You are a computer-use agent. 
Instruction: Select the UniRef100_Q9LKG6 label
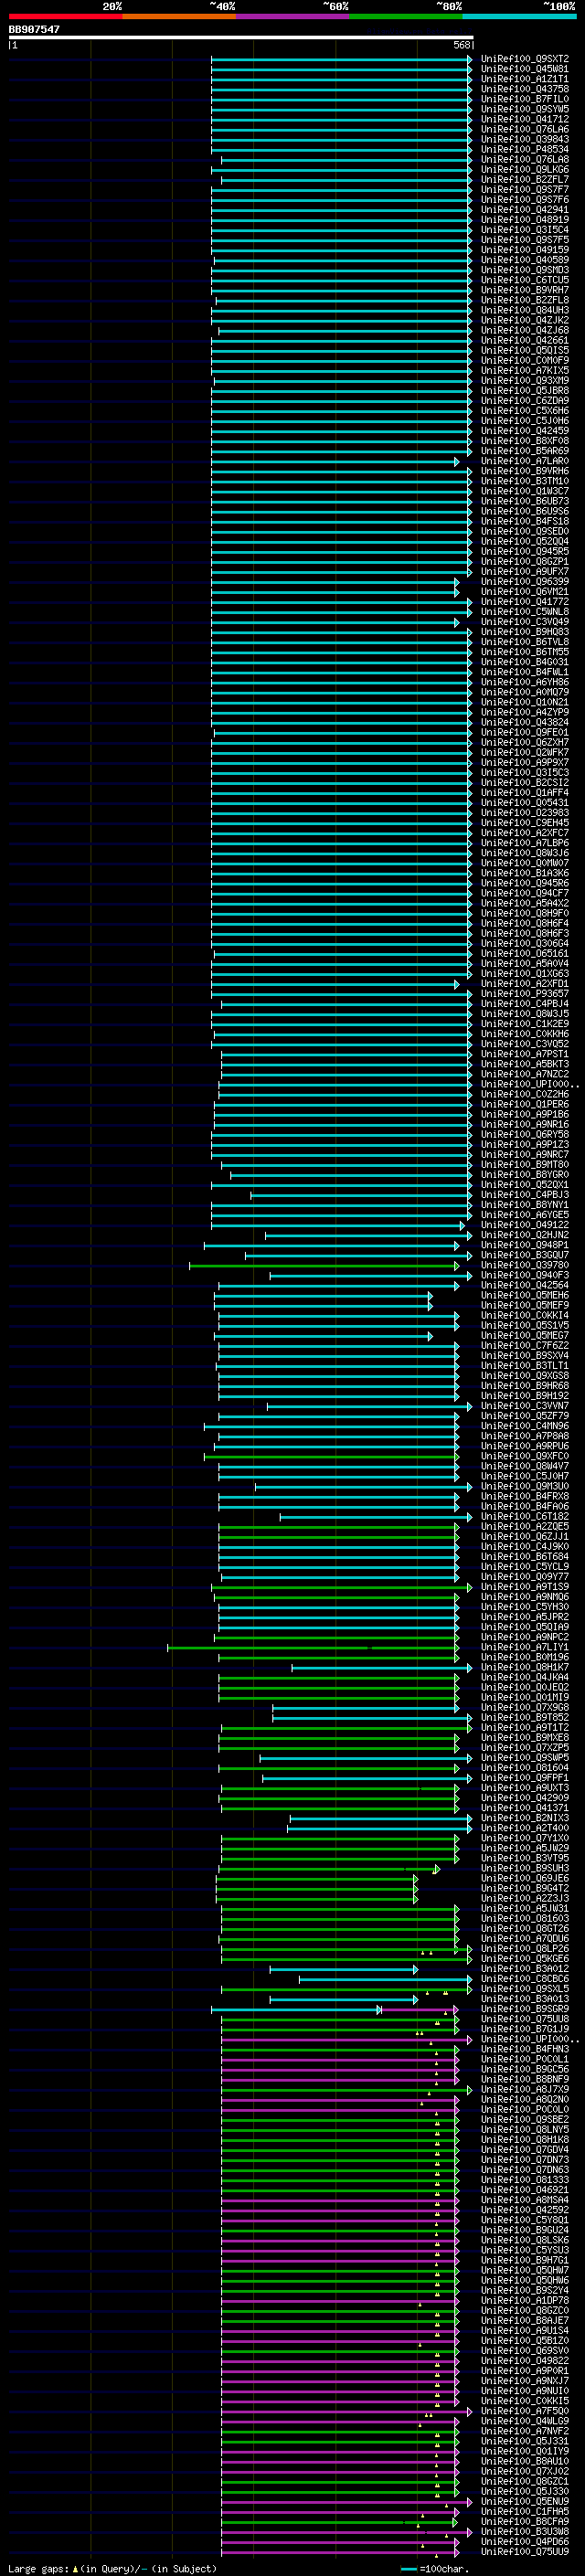tap(525, 169)
